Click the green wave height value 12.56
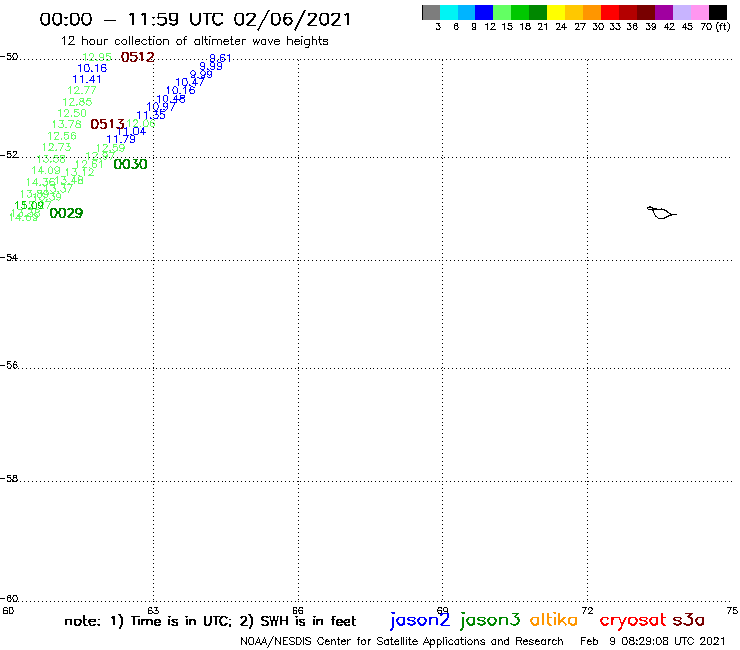This screenshot has height=650, width=740. pyautogui.click(x=62, y=136)
